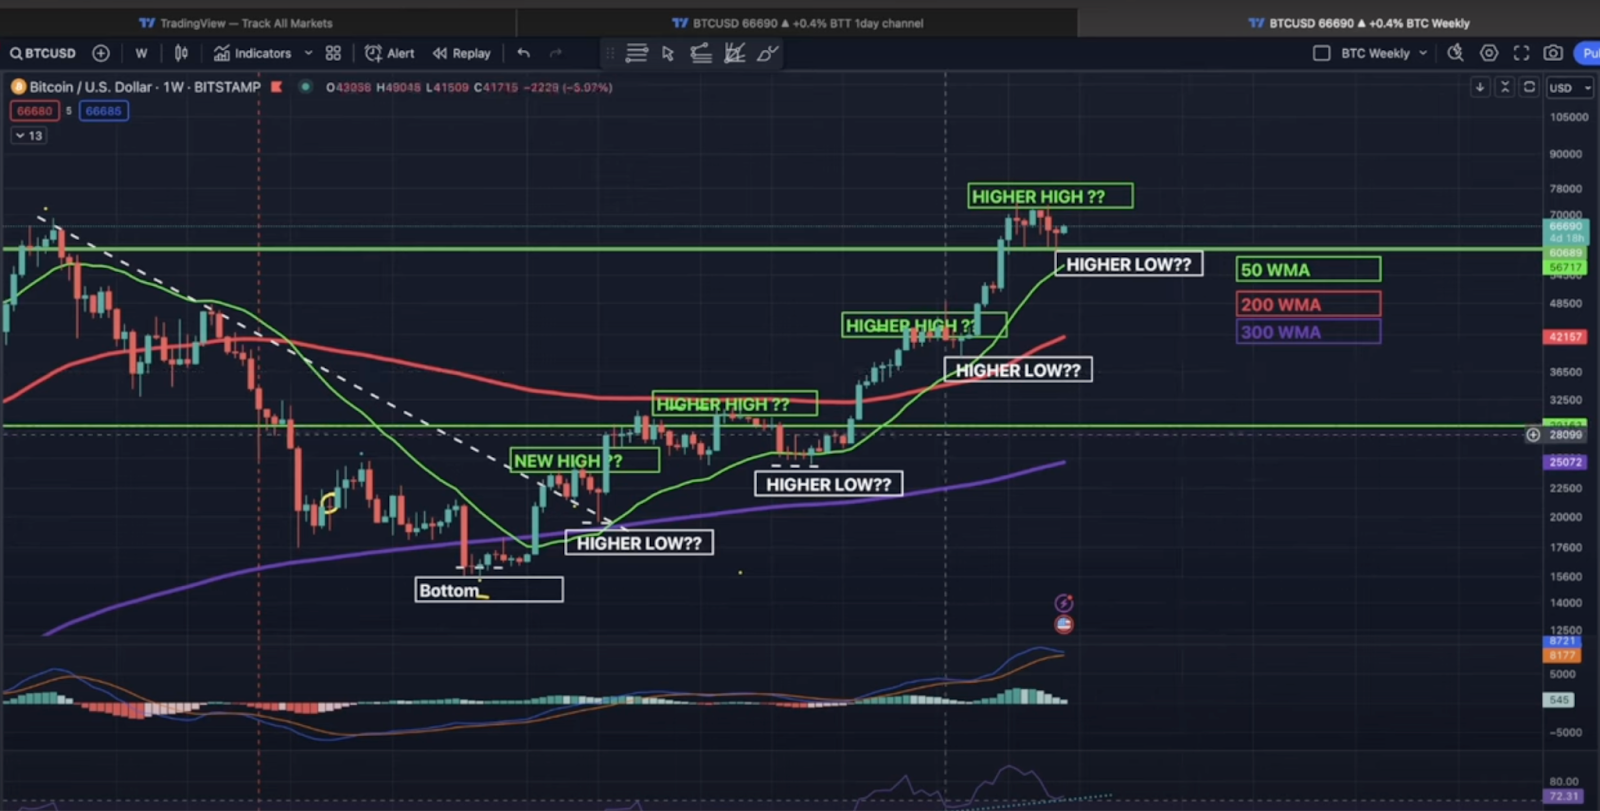Viewport: 1600px width, 811px height.
Task: Open chart settings hexagon icon
Action: click(1489, 53)
